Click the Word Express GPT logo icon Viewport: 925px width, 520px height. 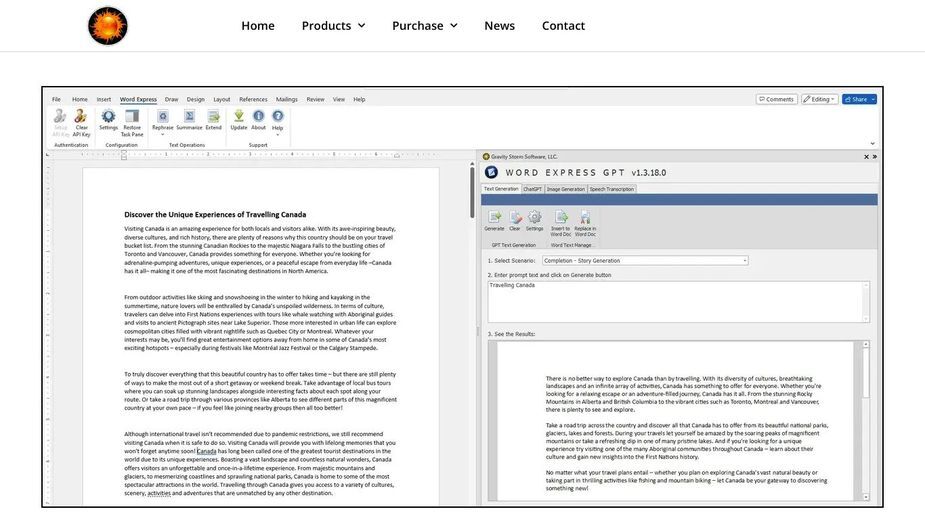tap(491, 172)
